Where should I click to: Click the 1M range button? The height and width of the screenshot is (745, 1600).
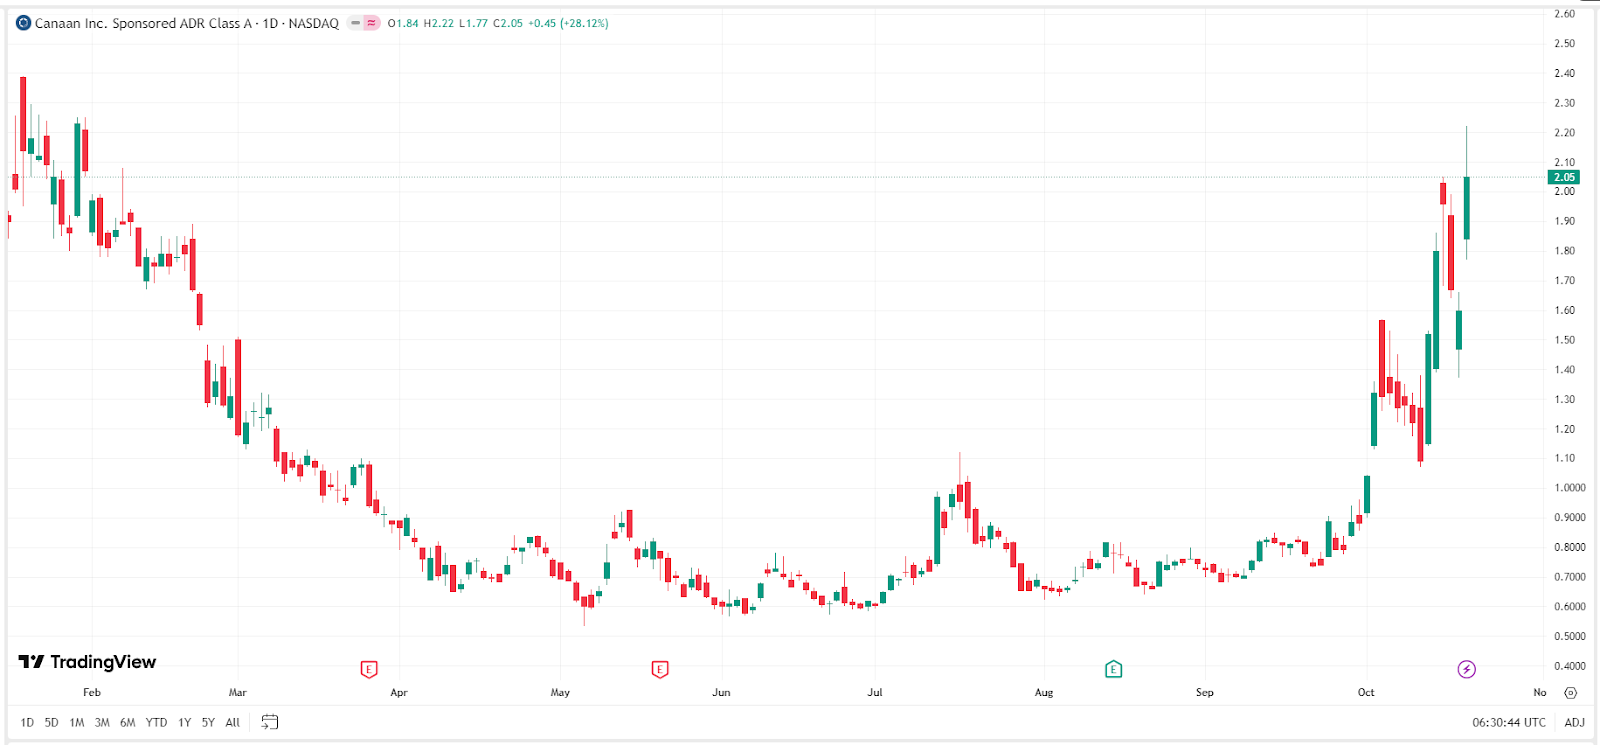77,722
